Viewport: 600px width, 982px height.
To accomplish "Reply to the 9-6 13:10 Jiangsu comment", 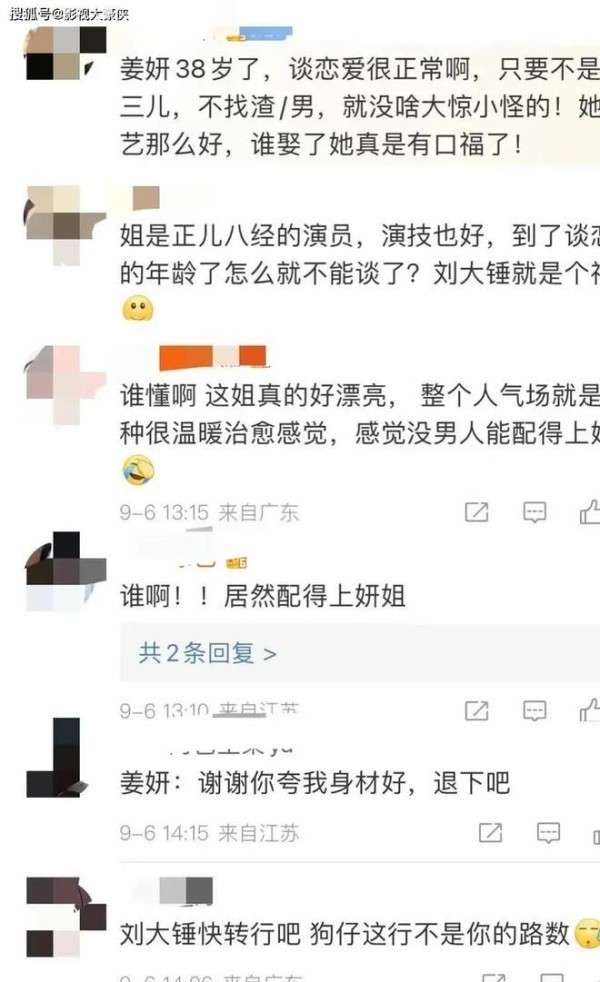I will (534, 710).
